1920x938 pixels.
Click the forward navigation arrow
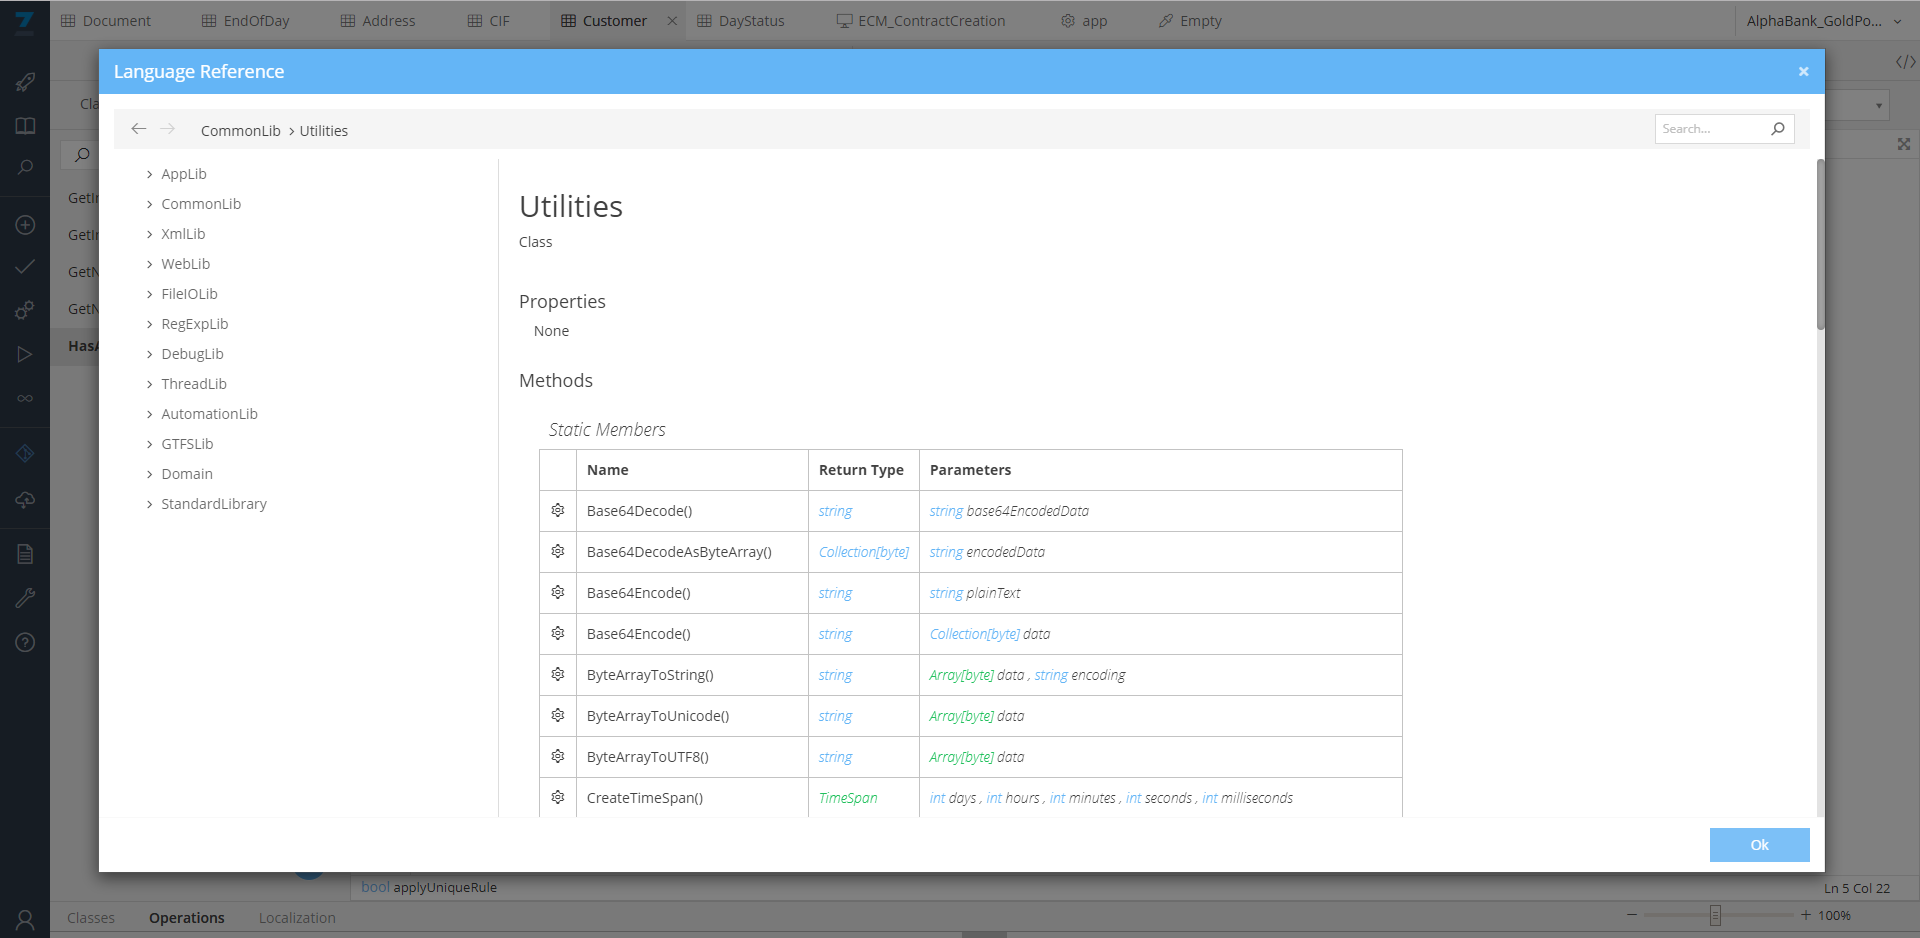(168, 129)
